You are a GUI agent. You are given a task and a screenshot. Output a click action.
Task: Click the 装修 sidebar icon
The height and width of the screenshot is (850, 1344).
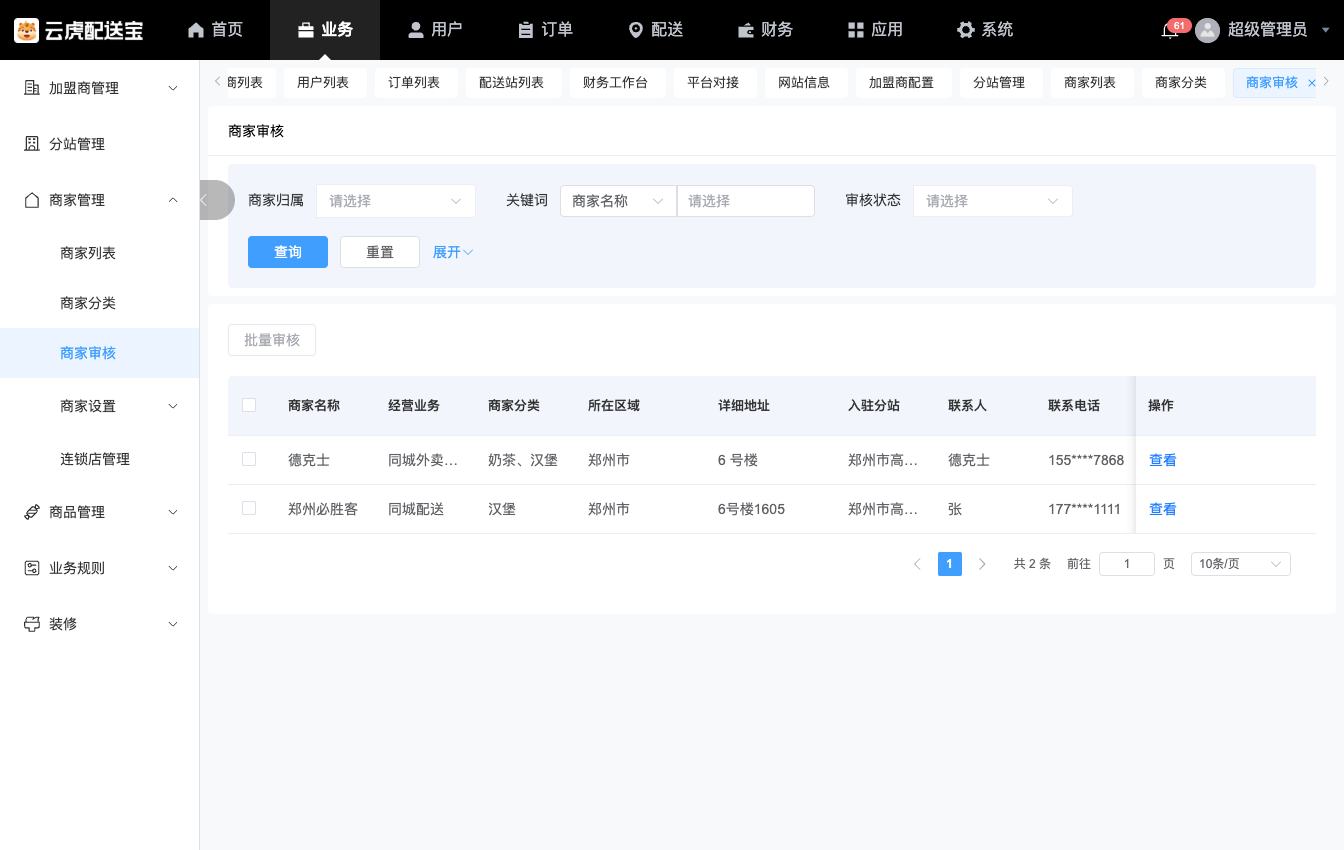pyautogui.click(x=31, y=624)
